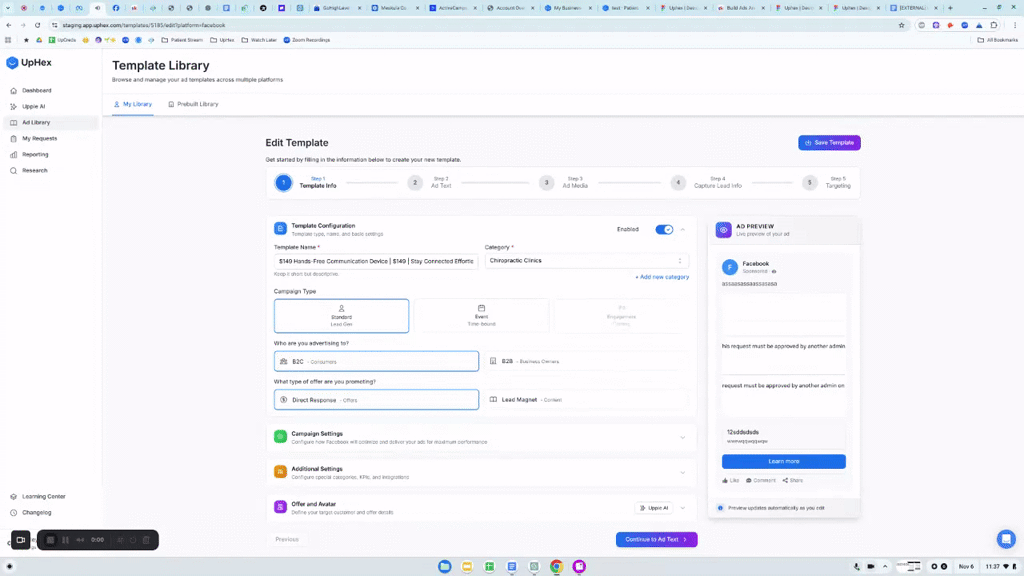Image resolution: width=1024 pixels, height=576 pixels.
Task: Delete the recording with trash icon
Action: click(146, 540)
